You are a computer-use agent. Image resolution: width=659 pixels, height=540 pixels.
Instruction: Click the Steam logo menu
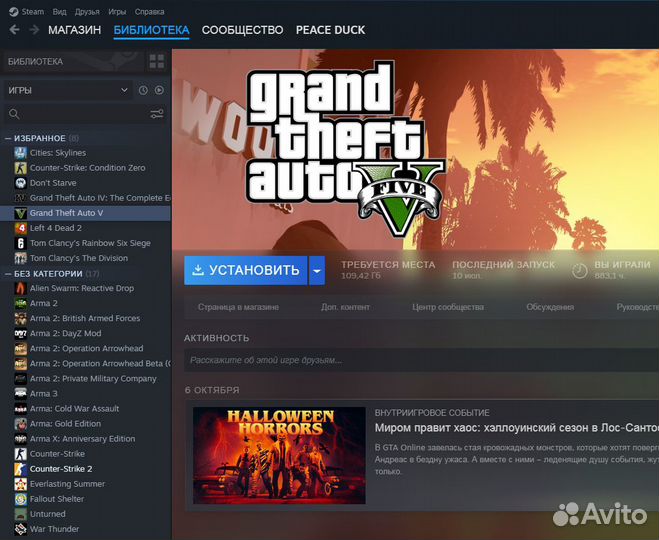pos(13,11)
